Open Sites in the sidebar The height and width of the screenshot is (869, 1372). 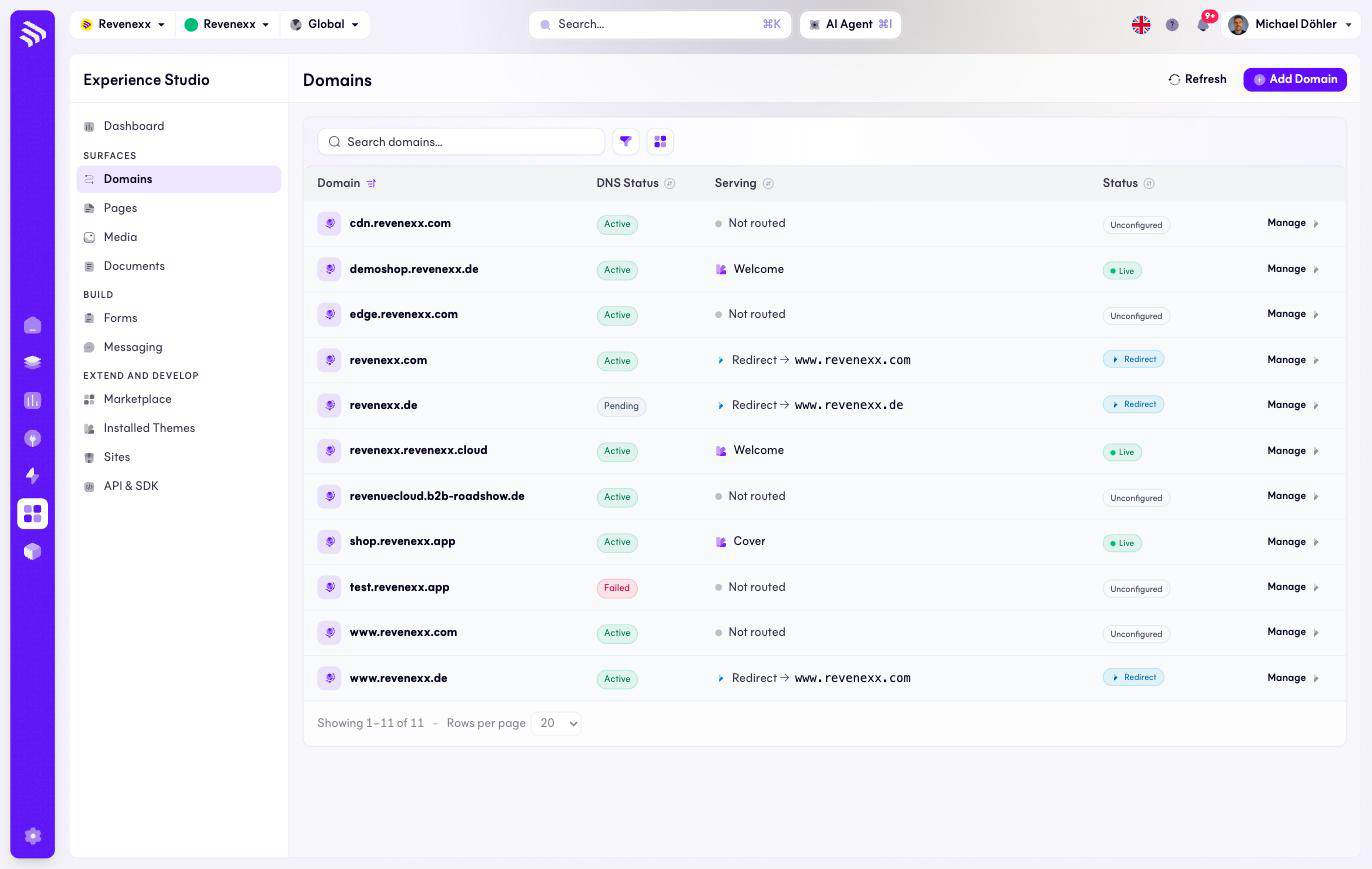178,457
